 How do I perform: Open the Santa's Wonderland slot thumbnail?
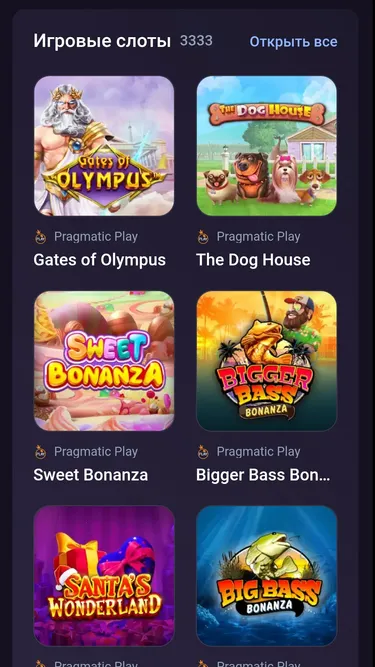click(x=104, y=576)
